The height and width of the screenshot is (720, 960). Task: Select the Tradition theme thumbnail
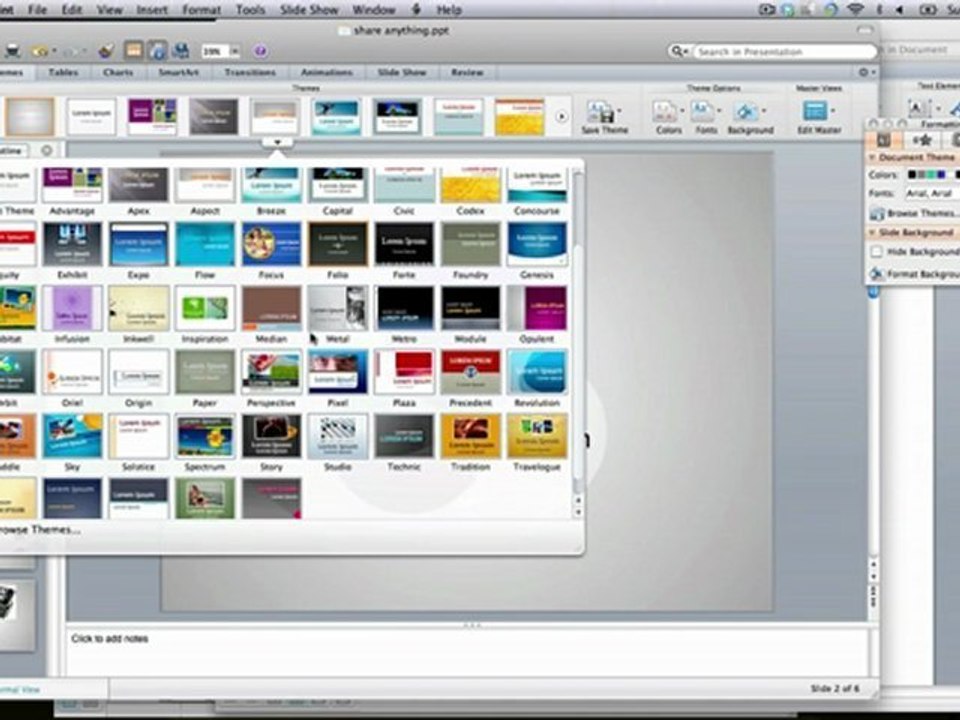pos(470,437)
